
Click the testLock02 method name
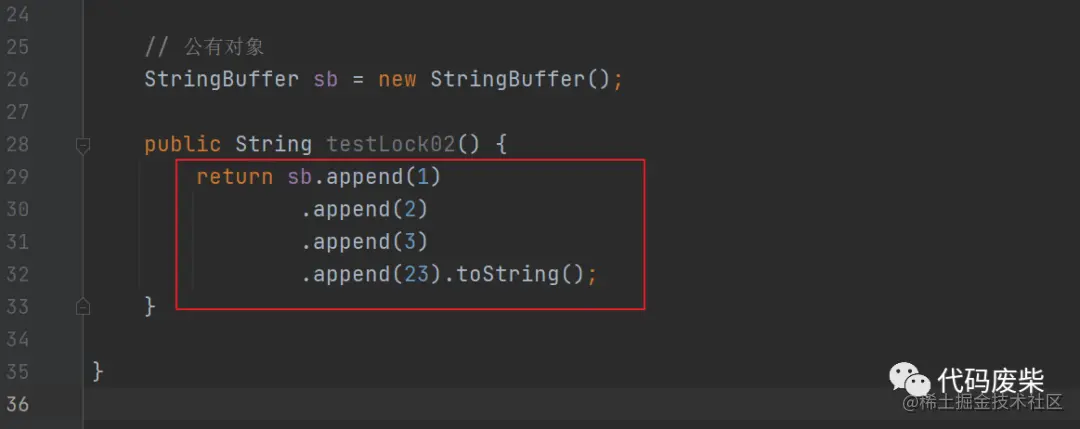[391, 145]
